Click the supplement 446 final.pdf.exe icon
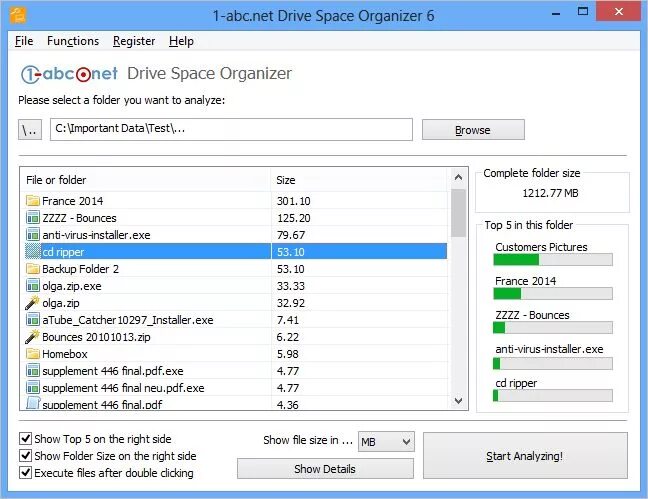 pos(33,370)
